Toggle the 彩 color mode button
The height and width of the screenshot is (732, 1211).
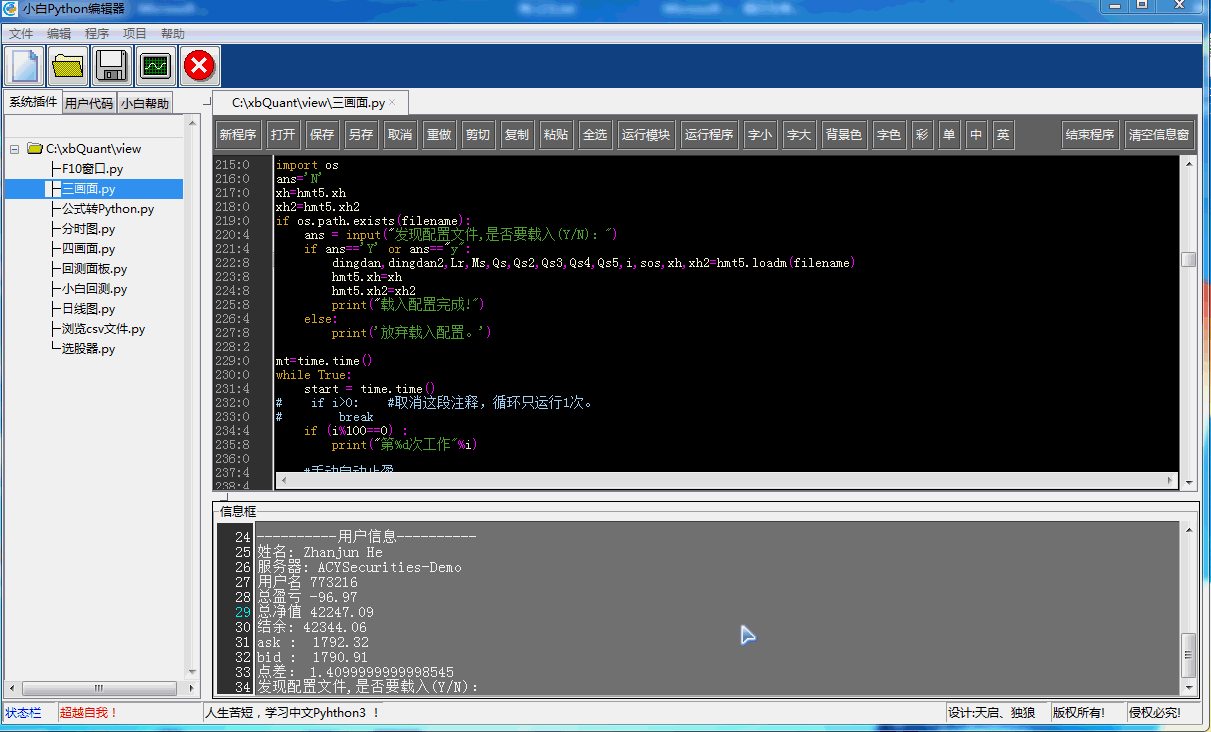pyautogui.click(x=922, y=135)
